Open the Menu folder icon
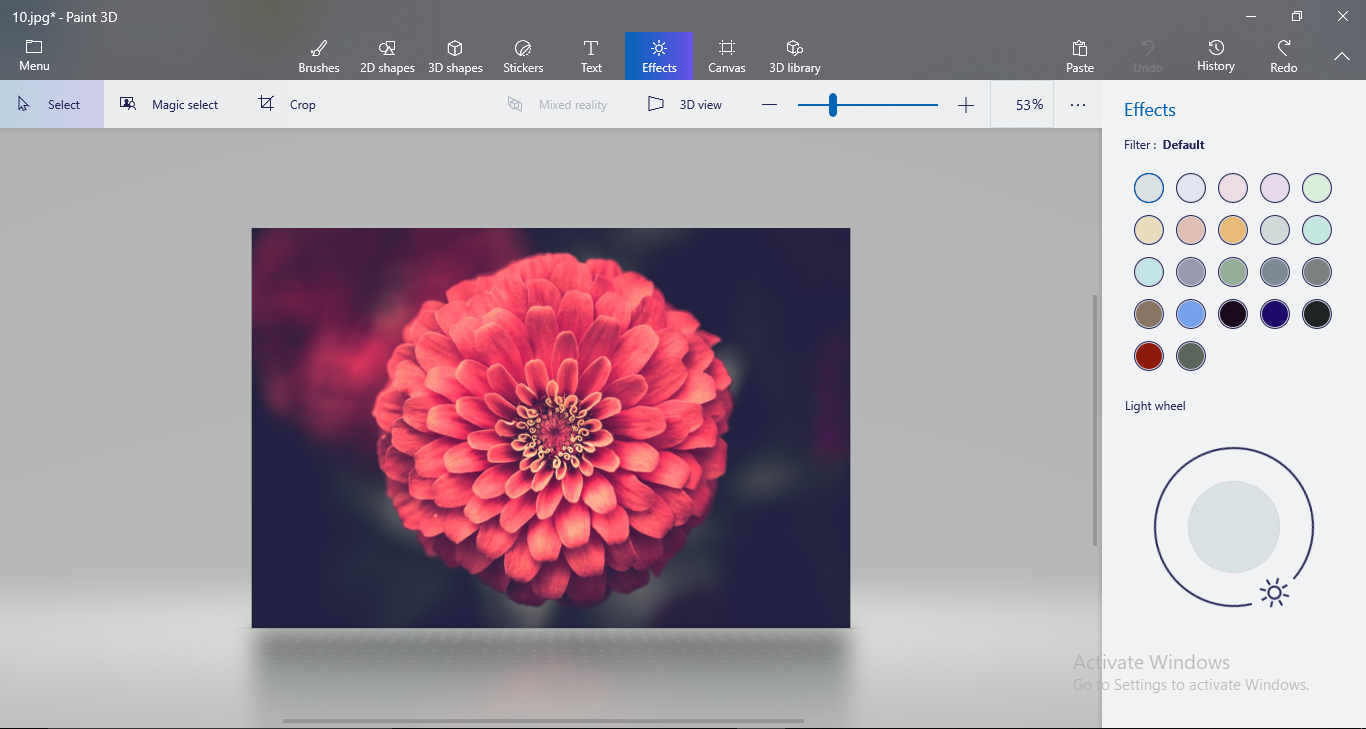Screen dimensions: 1366x729 coord(34,47)
